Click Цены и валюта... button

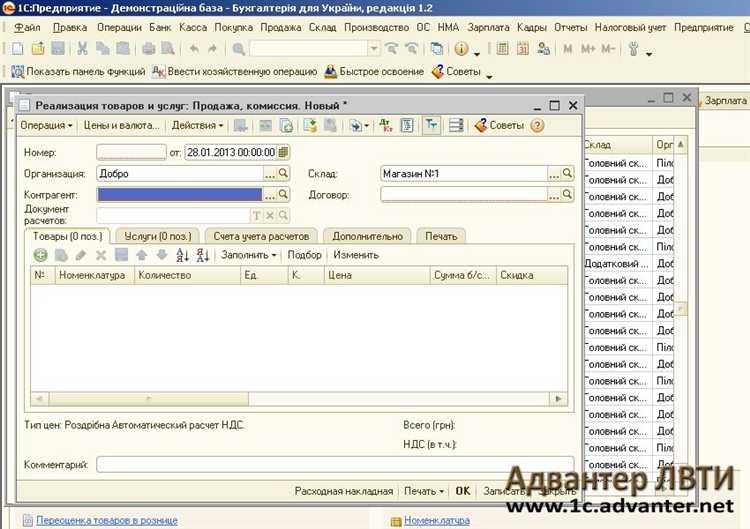pos(121,125)
